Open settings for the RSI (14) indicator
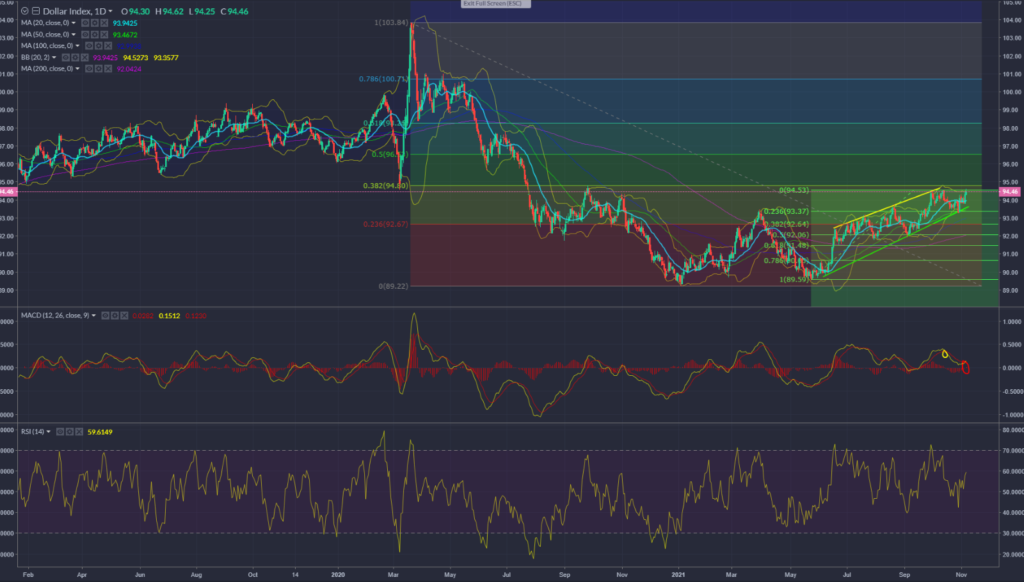The height and width of the screenshot is (582, 1024). [x=69, y=432]
